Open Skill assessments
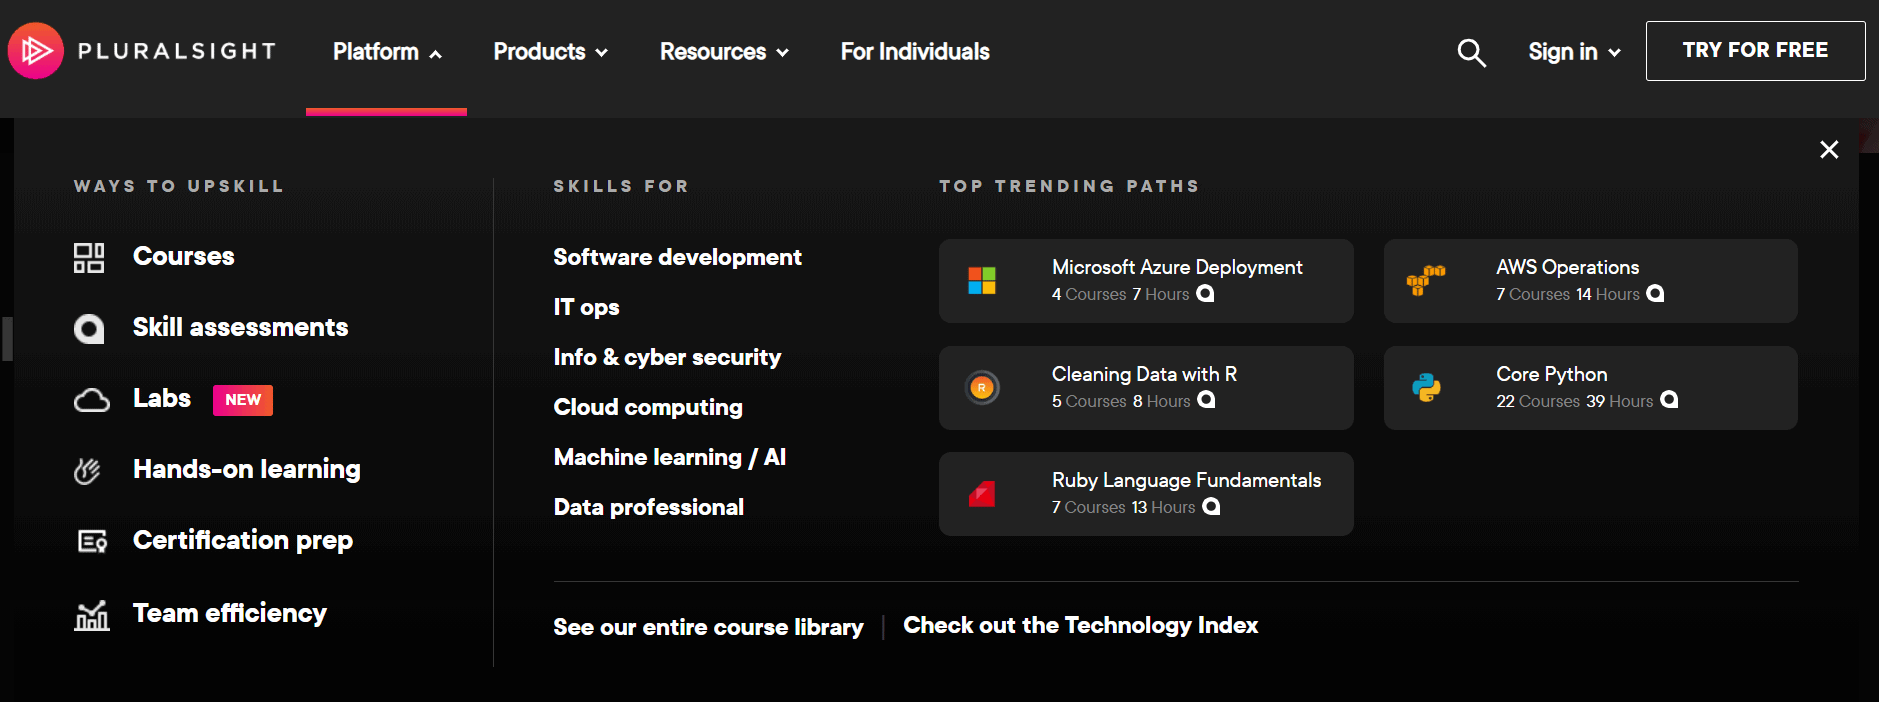 tap(240, 327)
